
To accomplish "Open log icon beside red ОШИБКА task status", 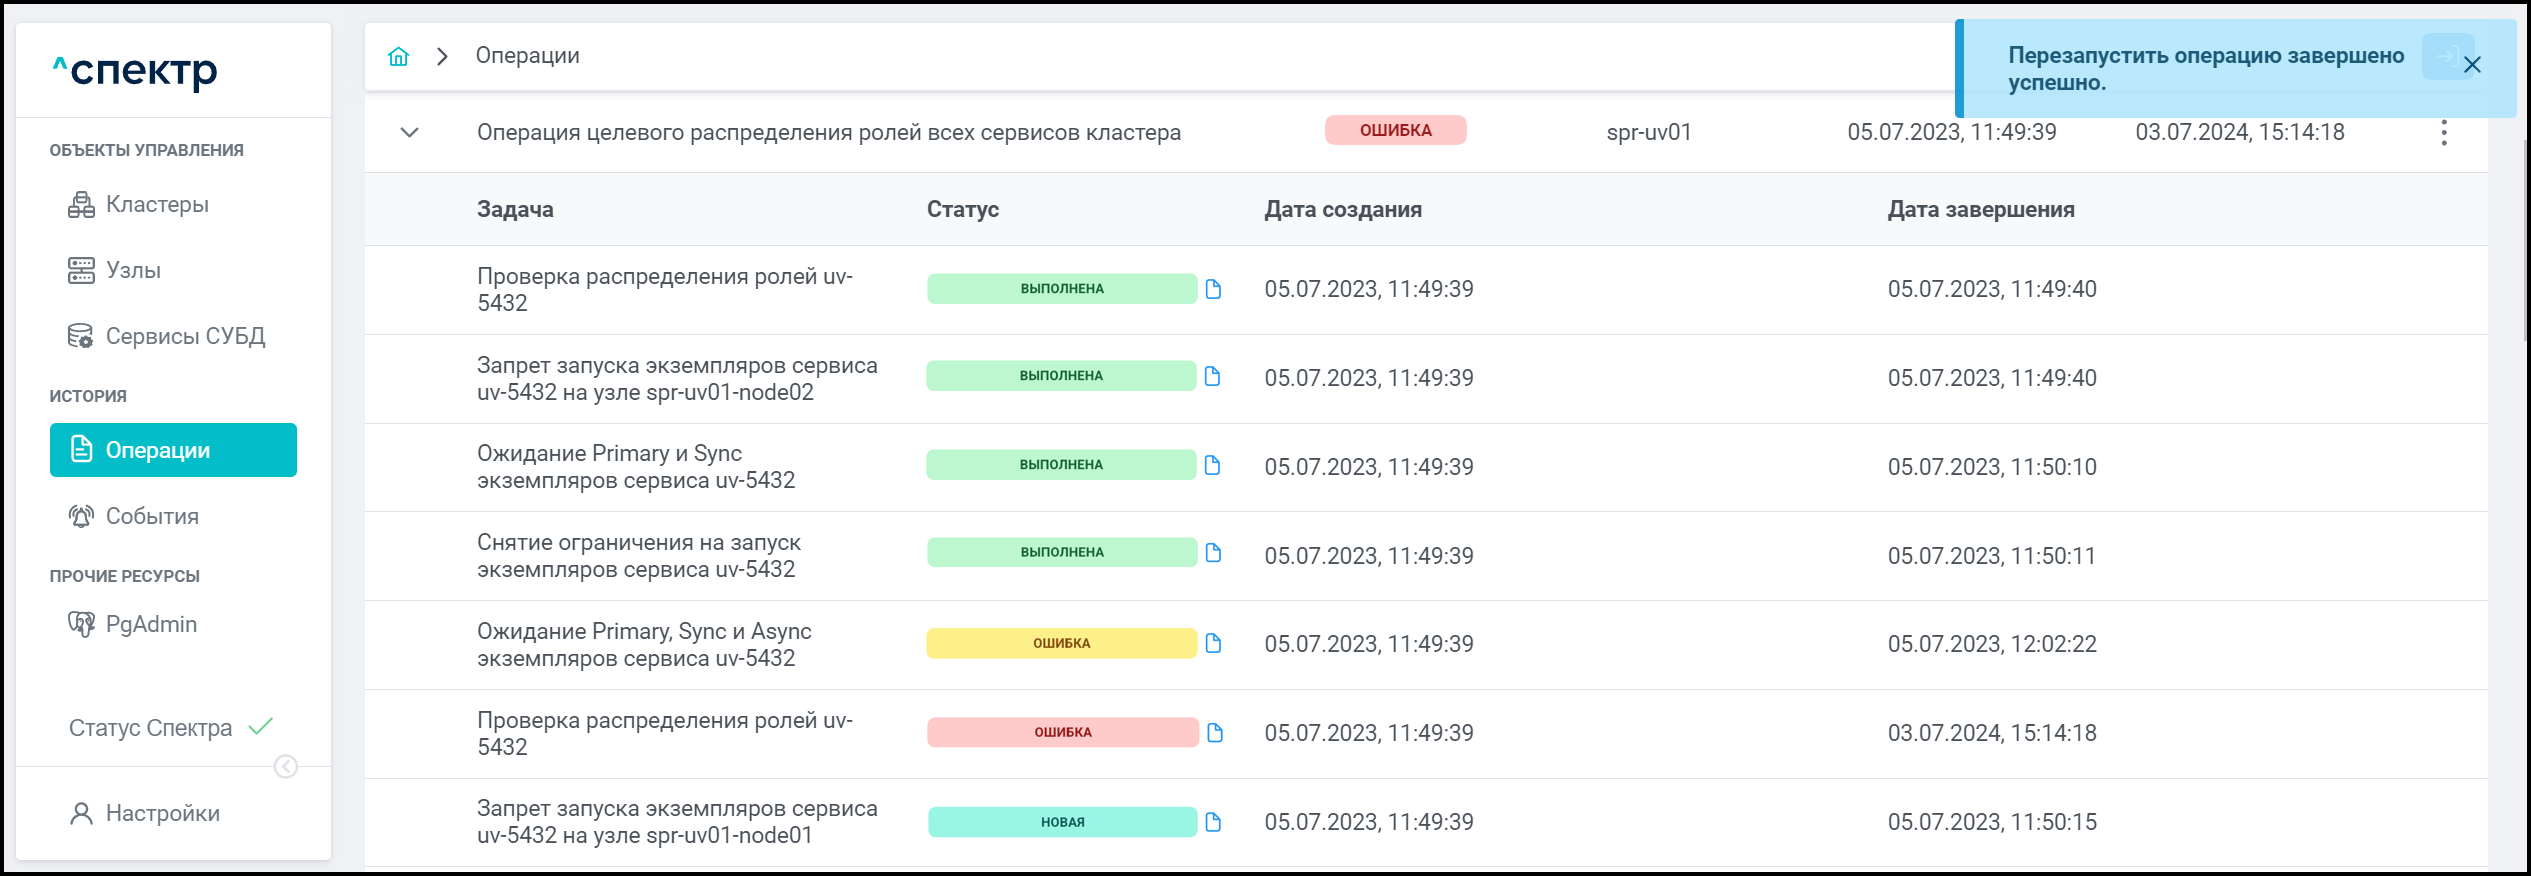I will pyautogui.click(x=1214, y=733).
